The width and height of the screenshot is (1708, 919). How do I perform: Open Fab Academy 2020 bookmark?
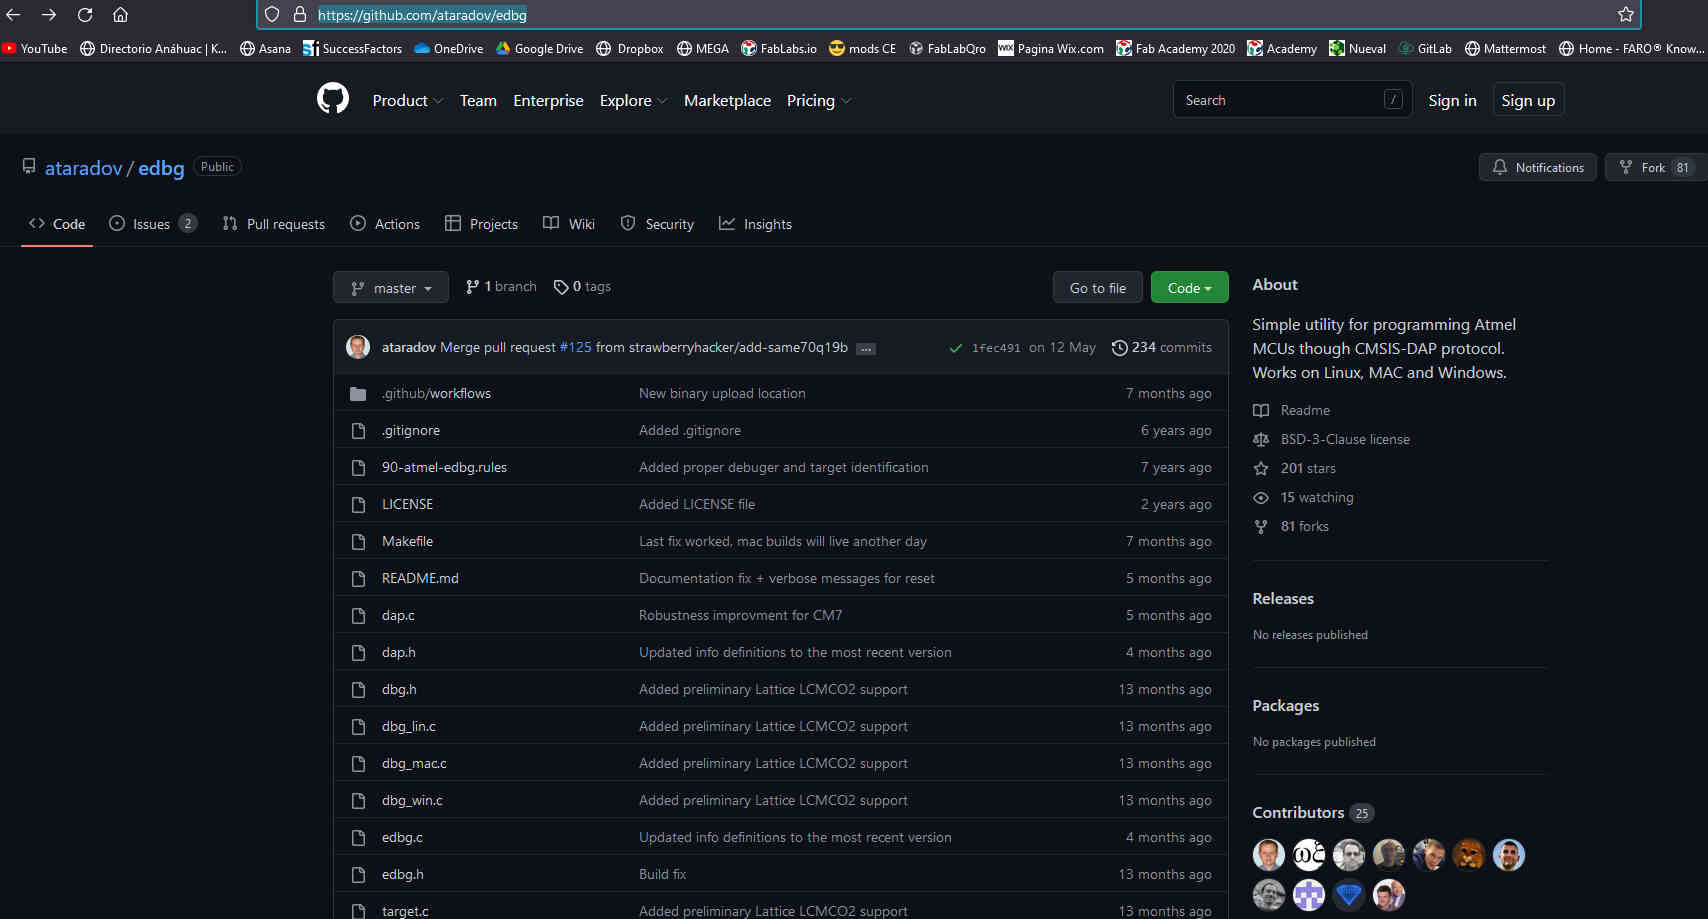coord(1176,48)
